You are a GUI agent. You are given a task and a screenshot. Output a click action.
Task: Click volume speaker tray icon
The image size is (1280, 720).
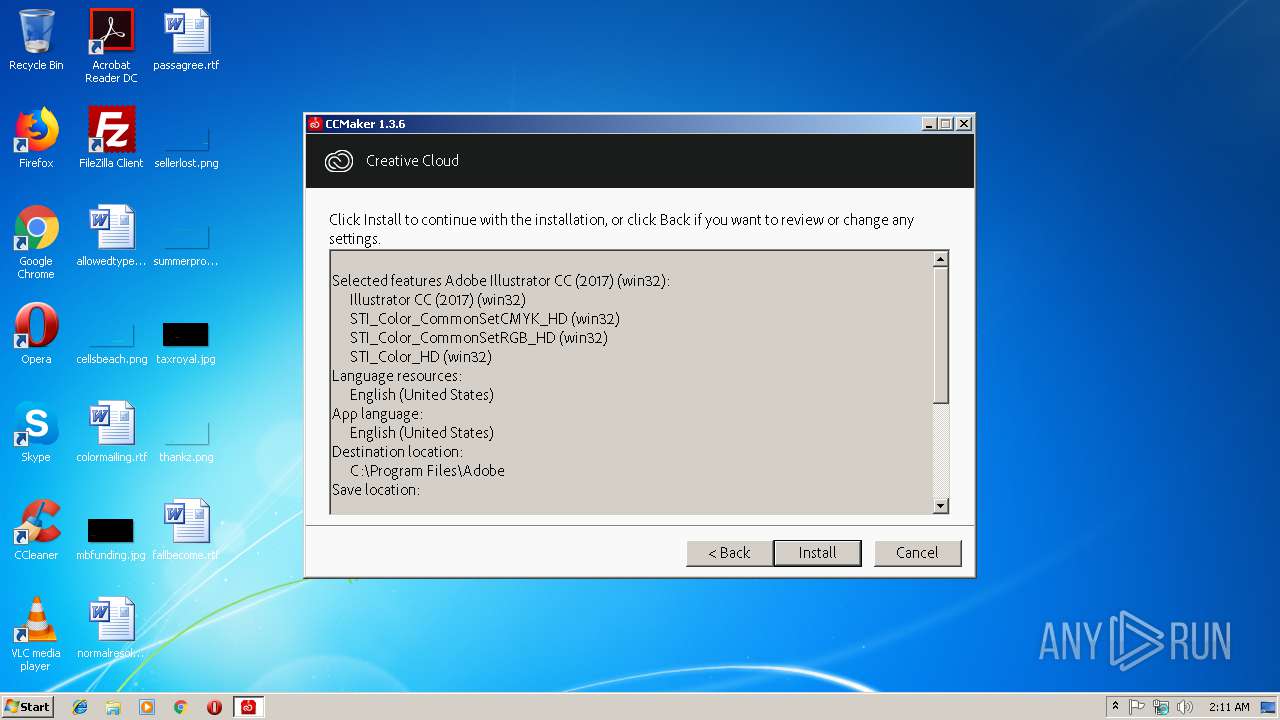click(x=1185, y=707)
